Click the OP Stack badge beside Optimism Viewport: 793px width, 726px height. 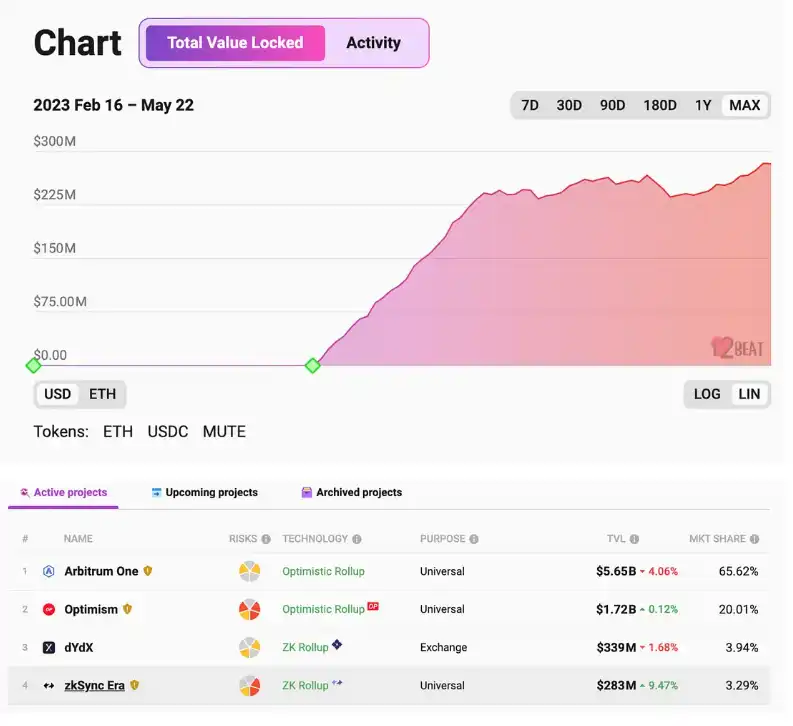click(373, 606)
